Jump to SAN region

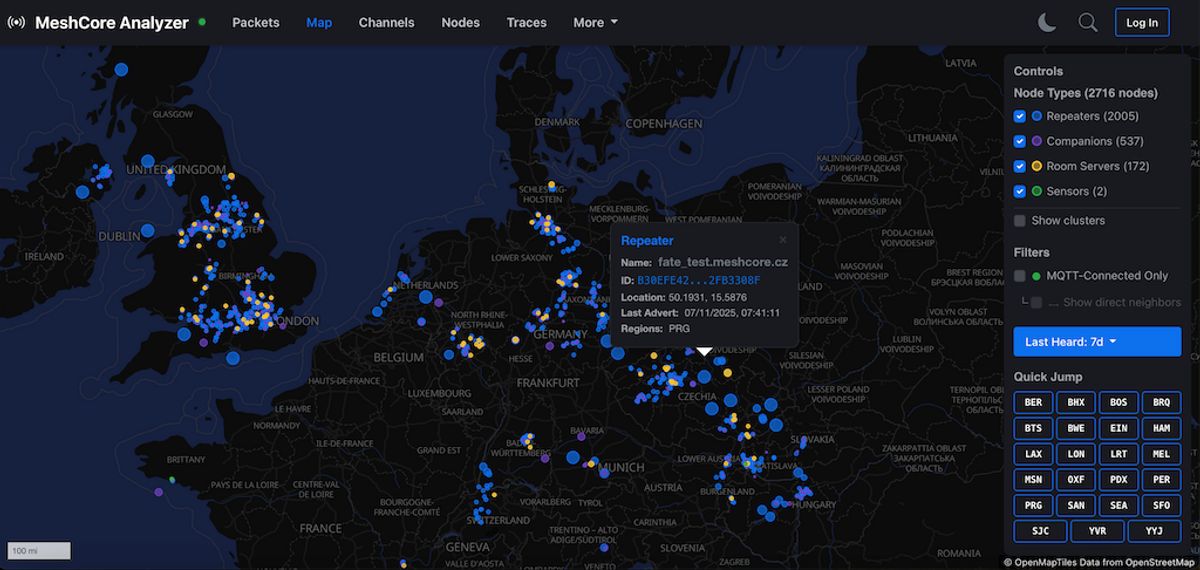coord(1076,506)
